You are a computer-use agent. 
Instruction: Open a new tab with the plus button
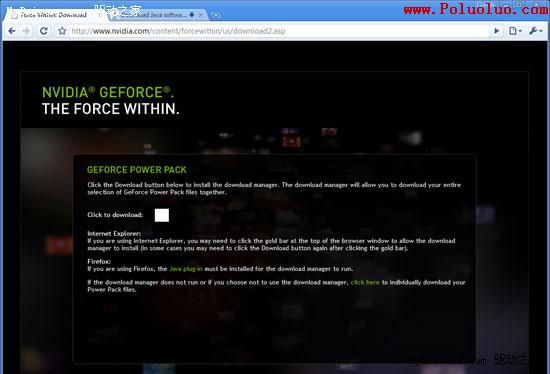click(216, 15)
